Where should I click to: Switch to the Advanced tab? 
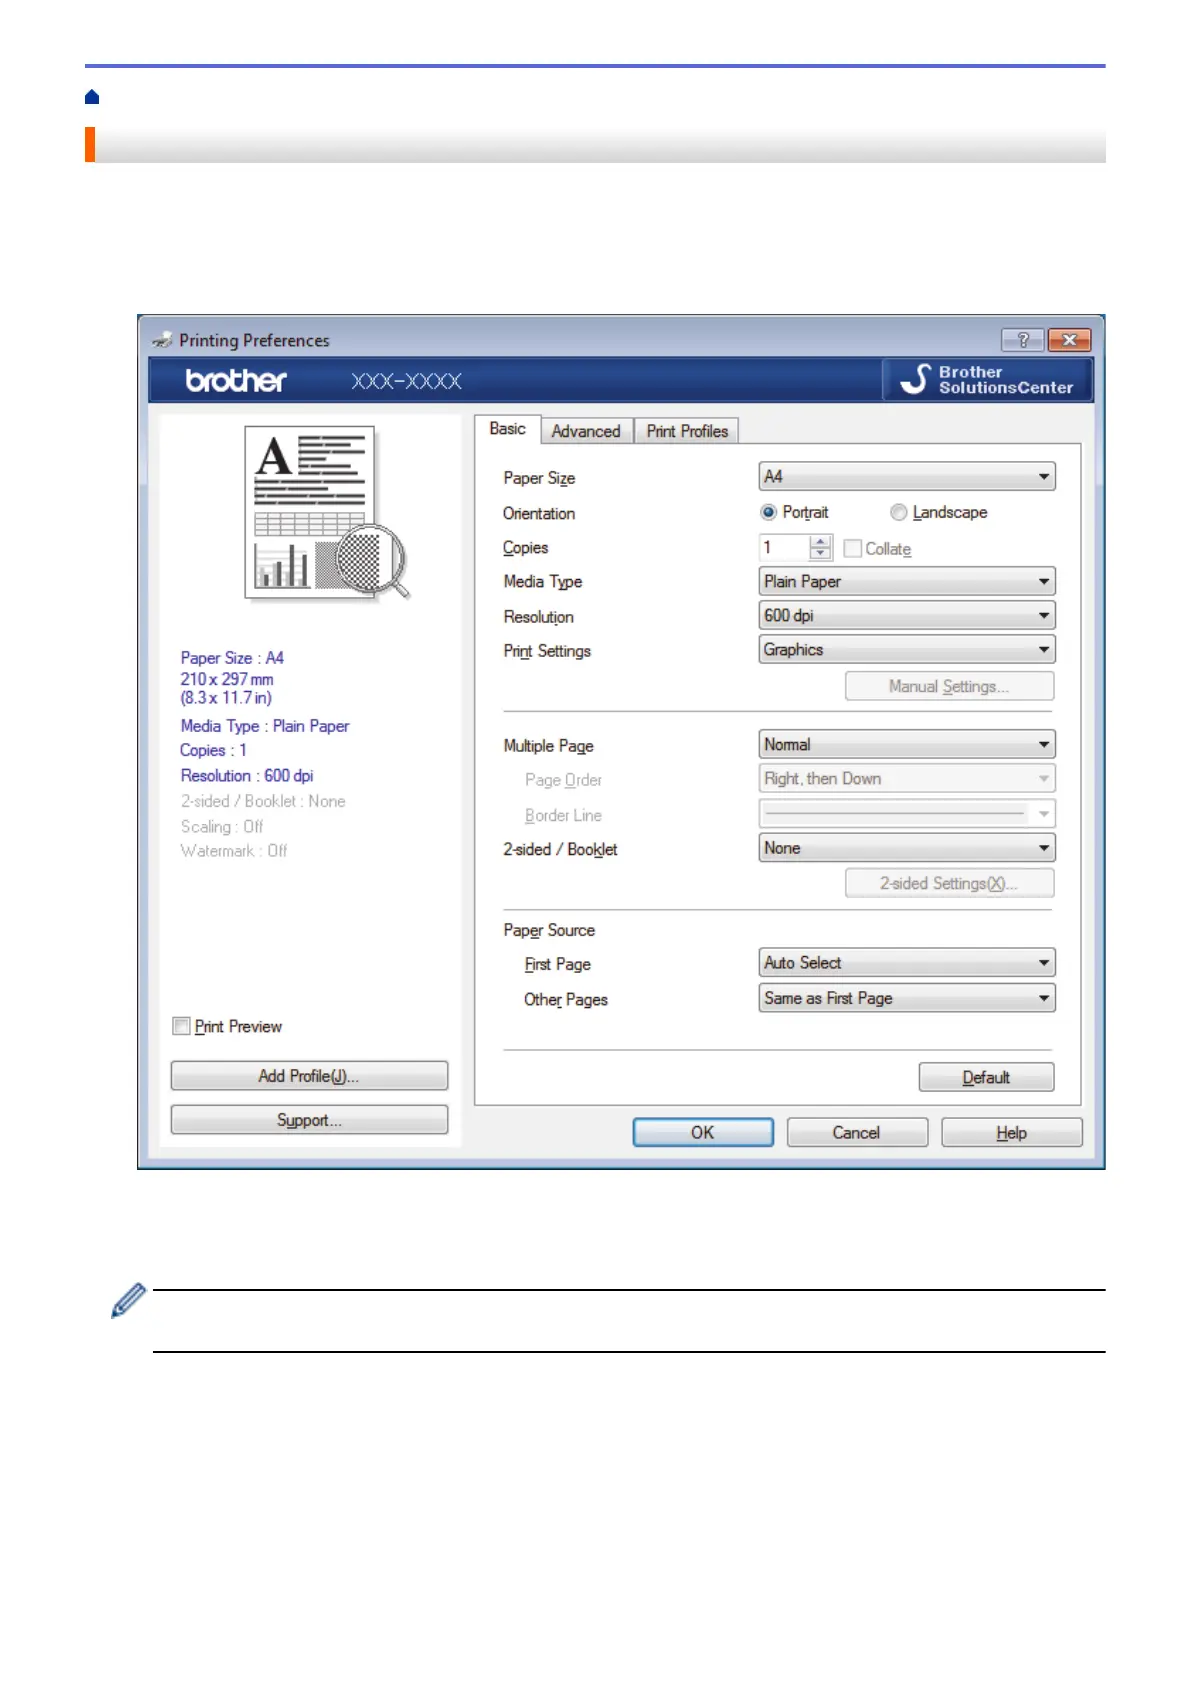(586, 431)
